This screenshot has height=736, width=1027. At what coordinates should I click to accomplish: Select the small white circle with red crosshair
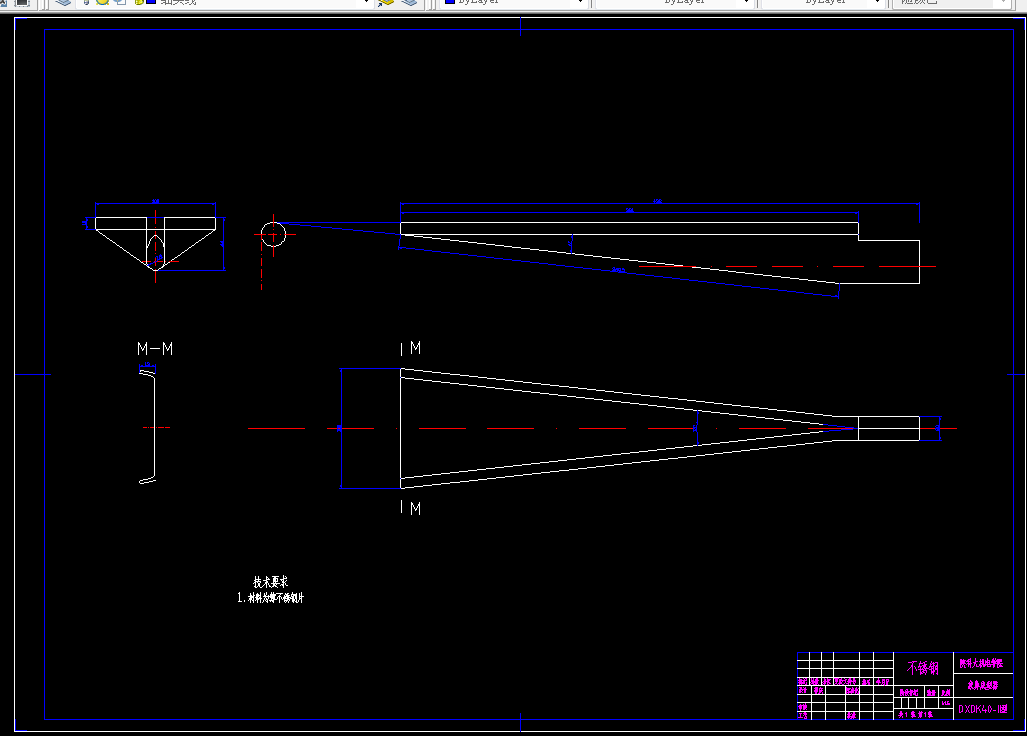(x=274, y=234)
